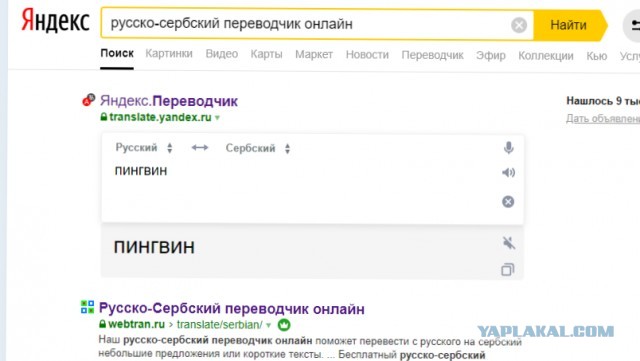This screenshot has width=640, height=361.
Task: Open the Переводчик tab
Action: tap(432, 55)
